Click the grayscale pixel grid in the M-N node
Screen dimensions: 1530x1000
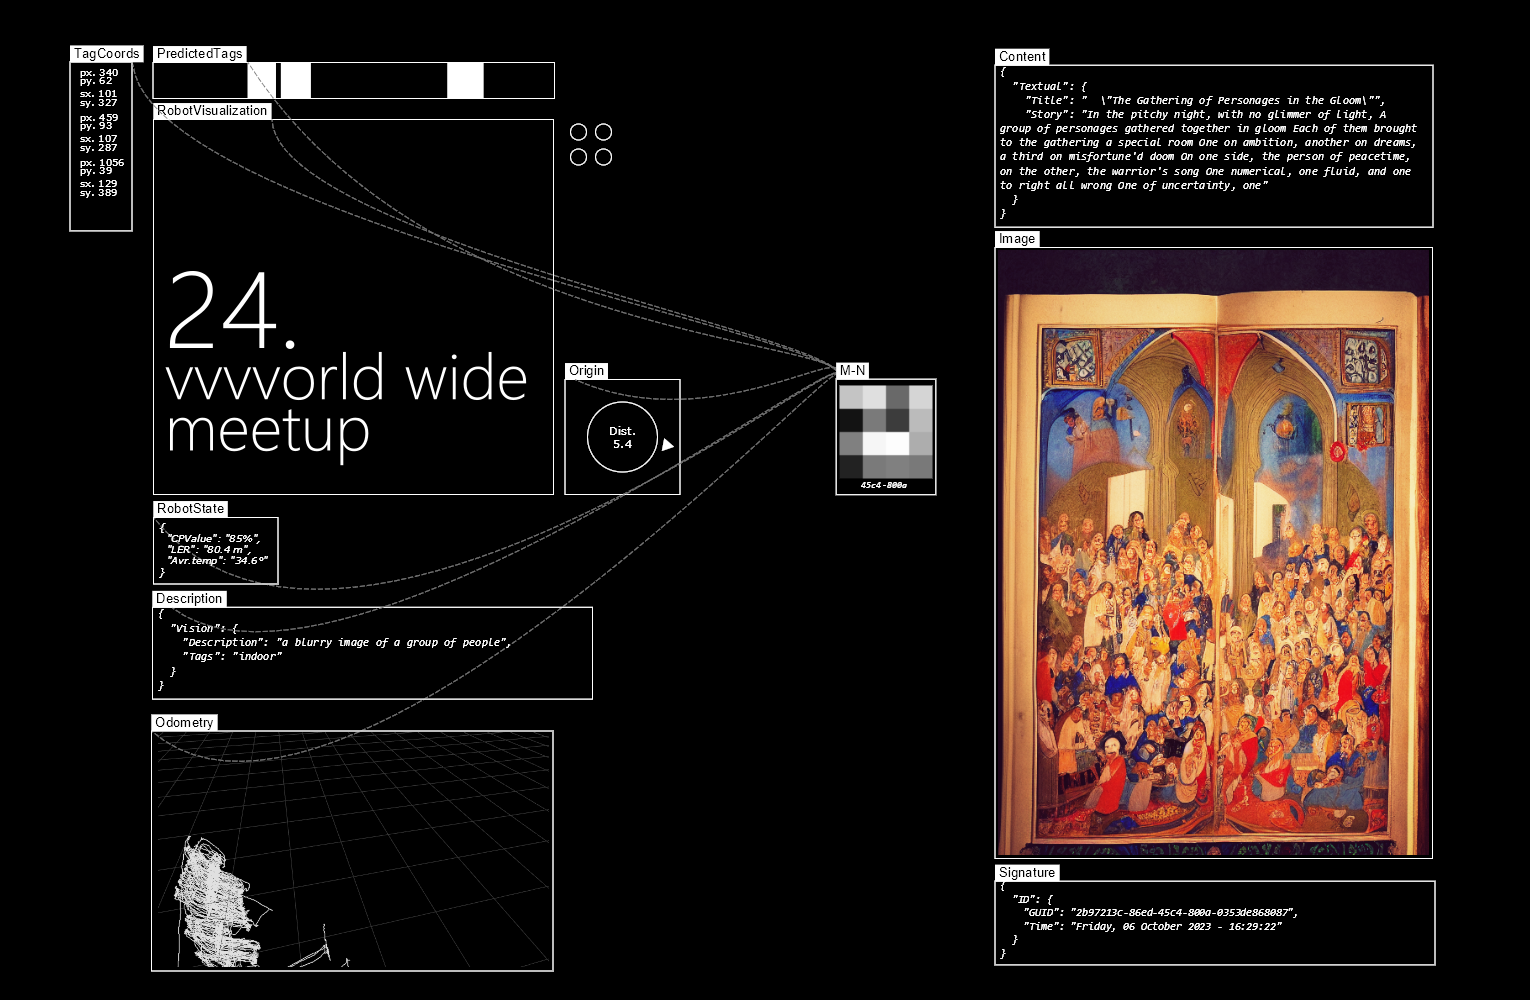[886, 432]
